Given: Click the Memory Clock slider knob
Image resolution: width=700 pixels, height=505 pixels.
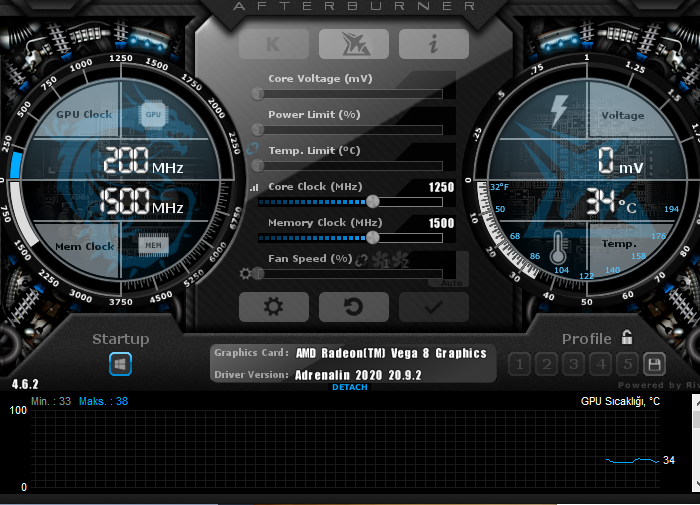Looking at the screenshot, I should tap(373, 238).
